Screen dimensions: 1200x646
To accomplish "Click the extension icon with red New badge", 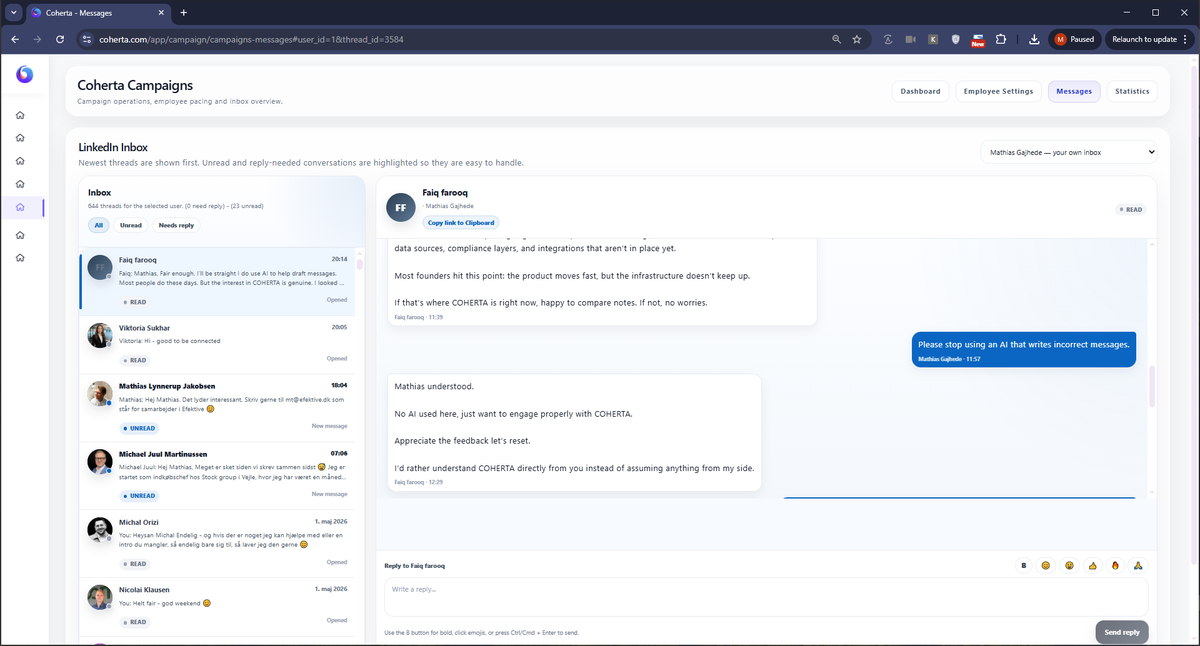I will point(978,40).
